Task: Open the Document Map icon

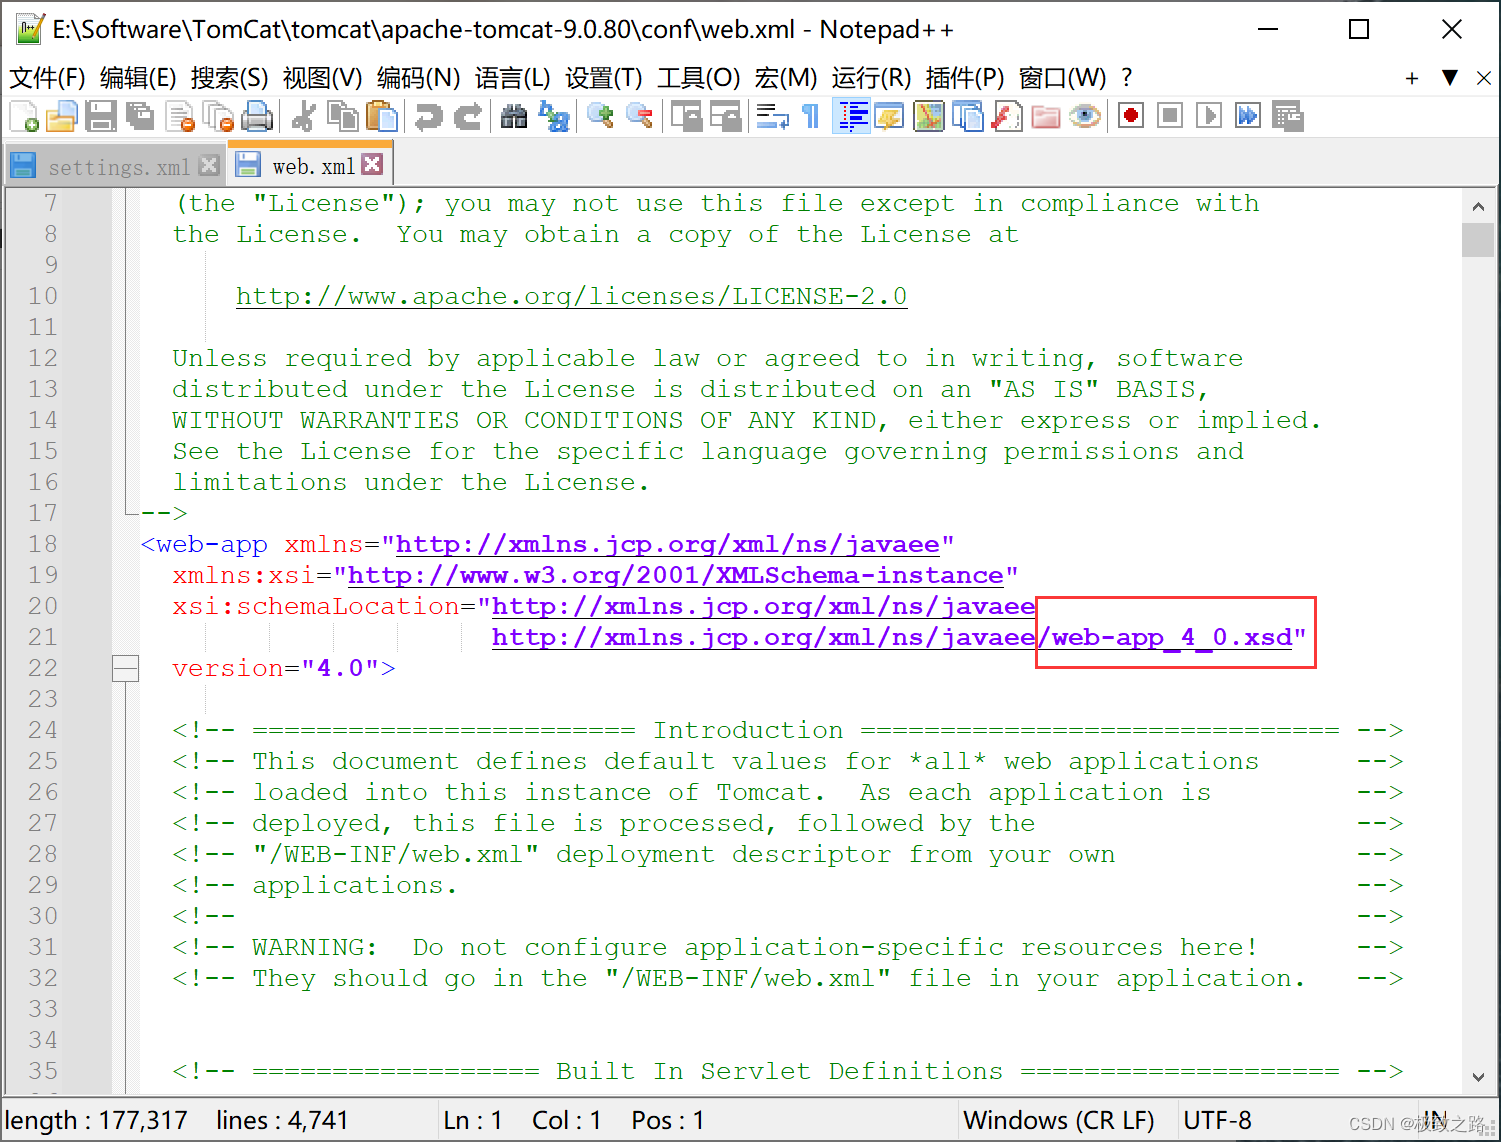Action: coord(928,117)
